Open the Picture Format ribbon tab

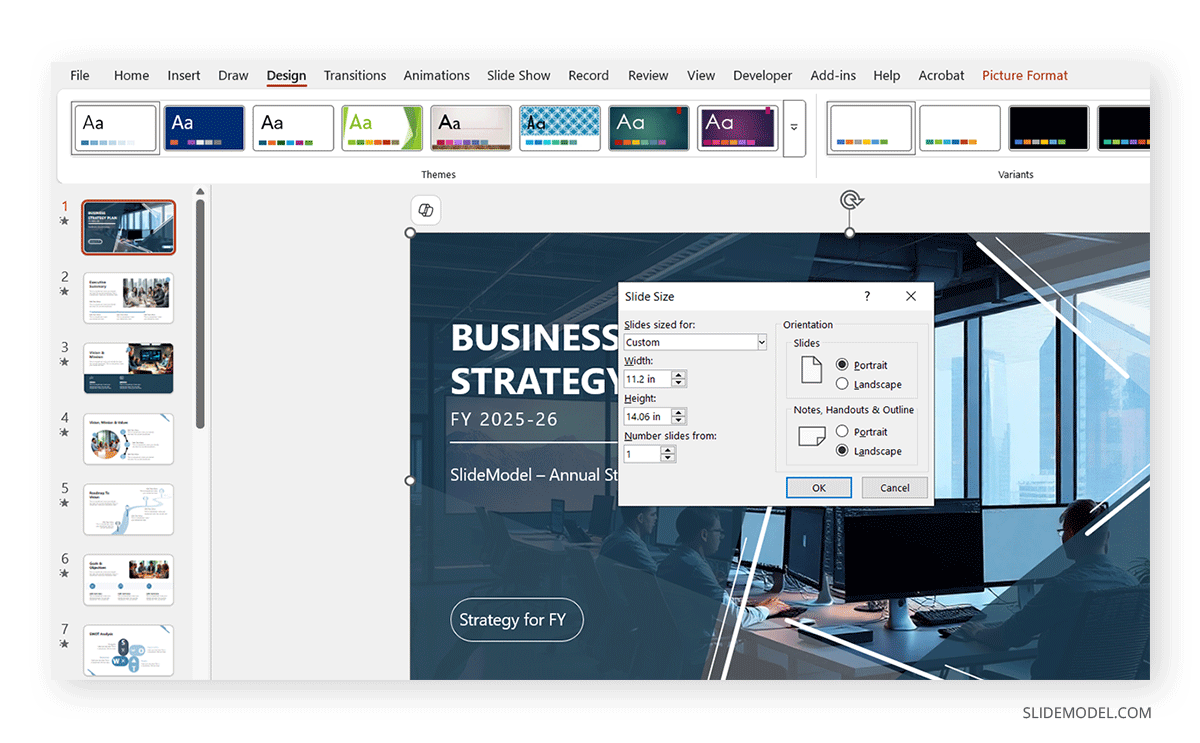(1025, 75)
